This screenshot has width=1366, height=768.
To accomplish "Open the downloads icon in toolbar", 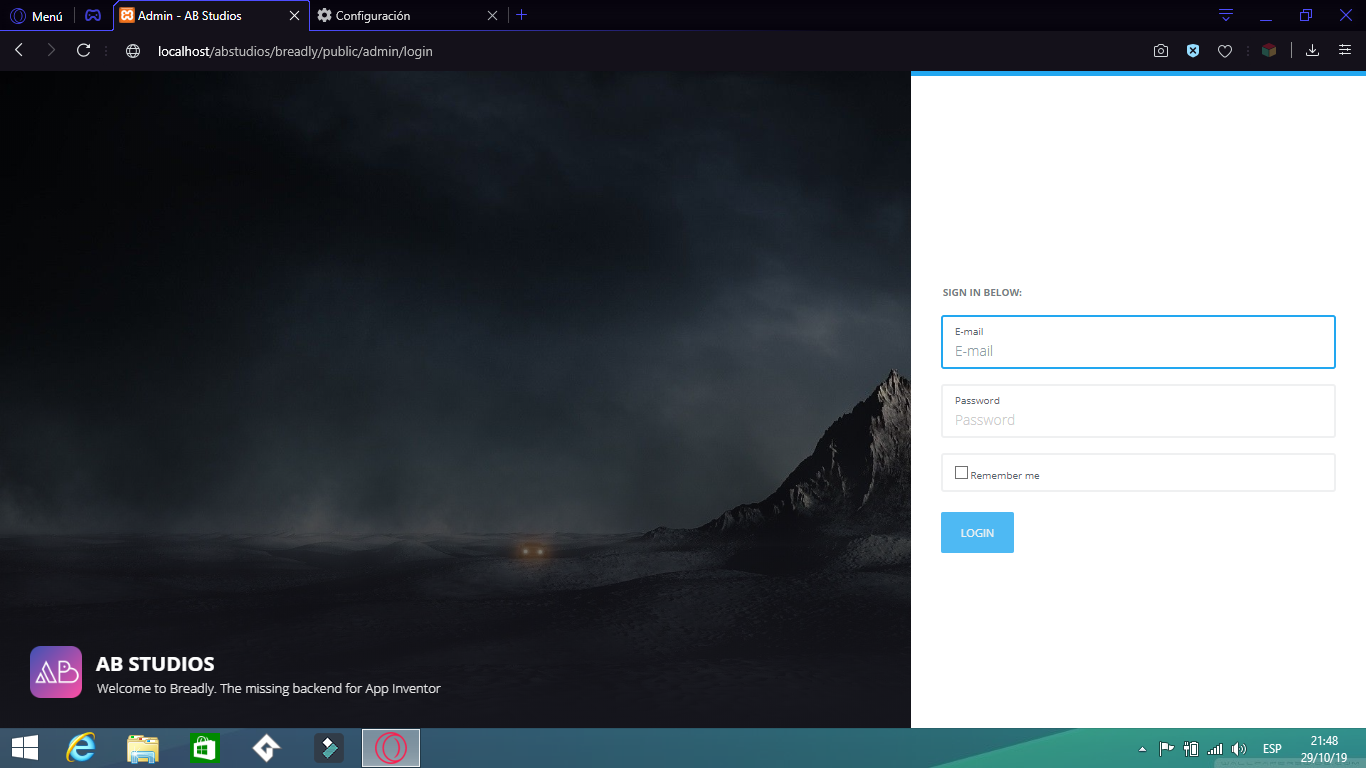I will click(x=1312, y=51).
